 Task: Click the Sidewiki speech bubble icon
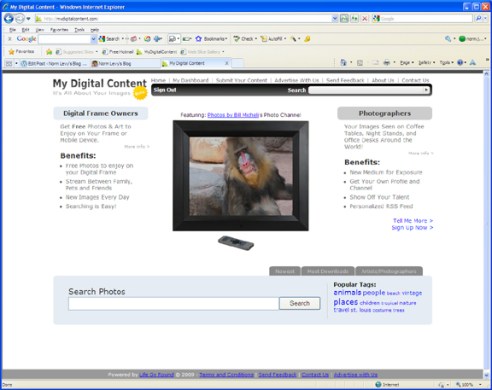[x=172, y=39]
